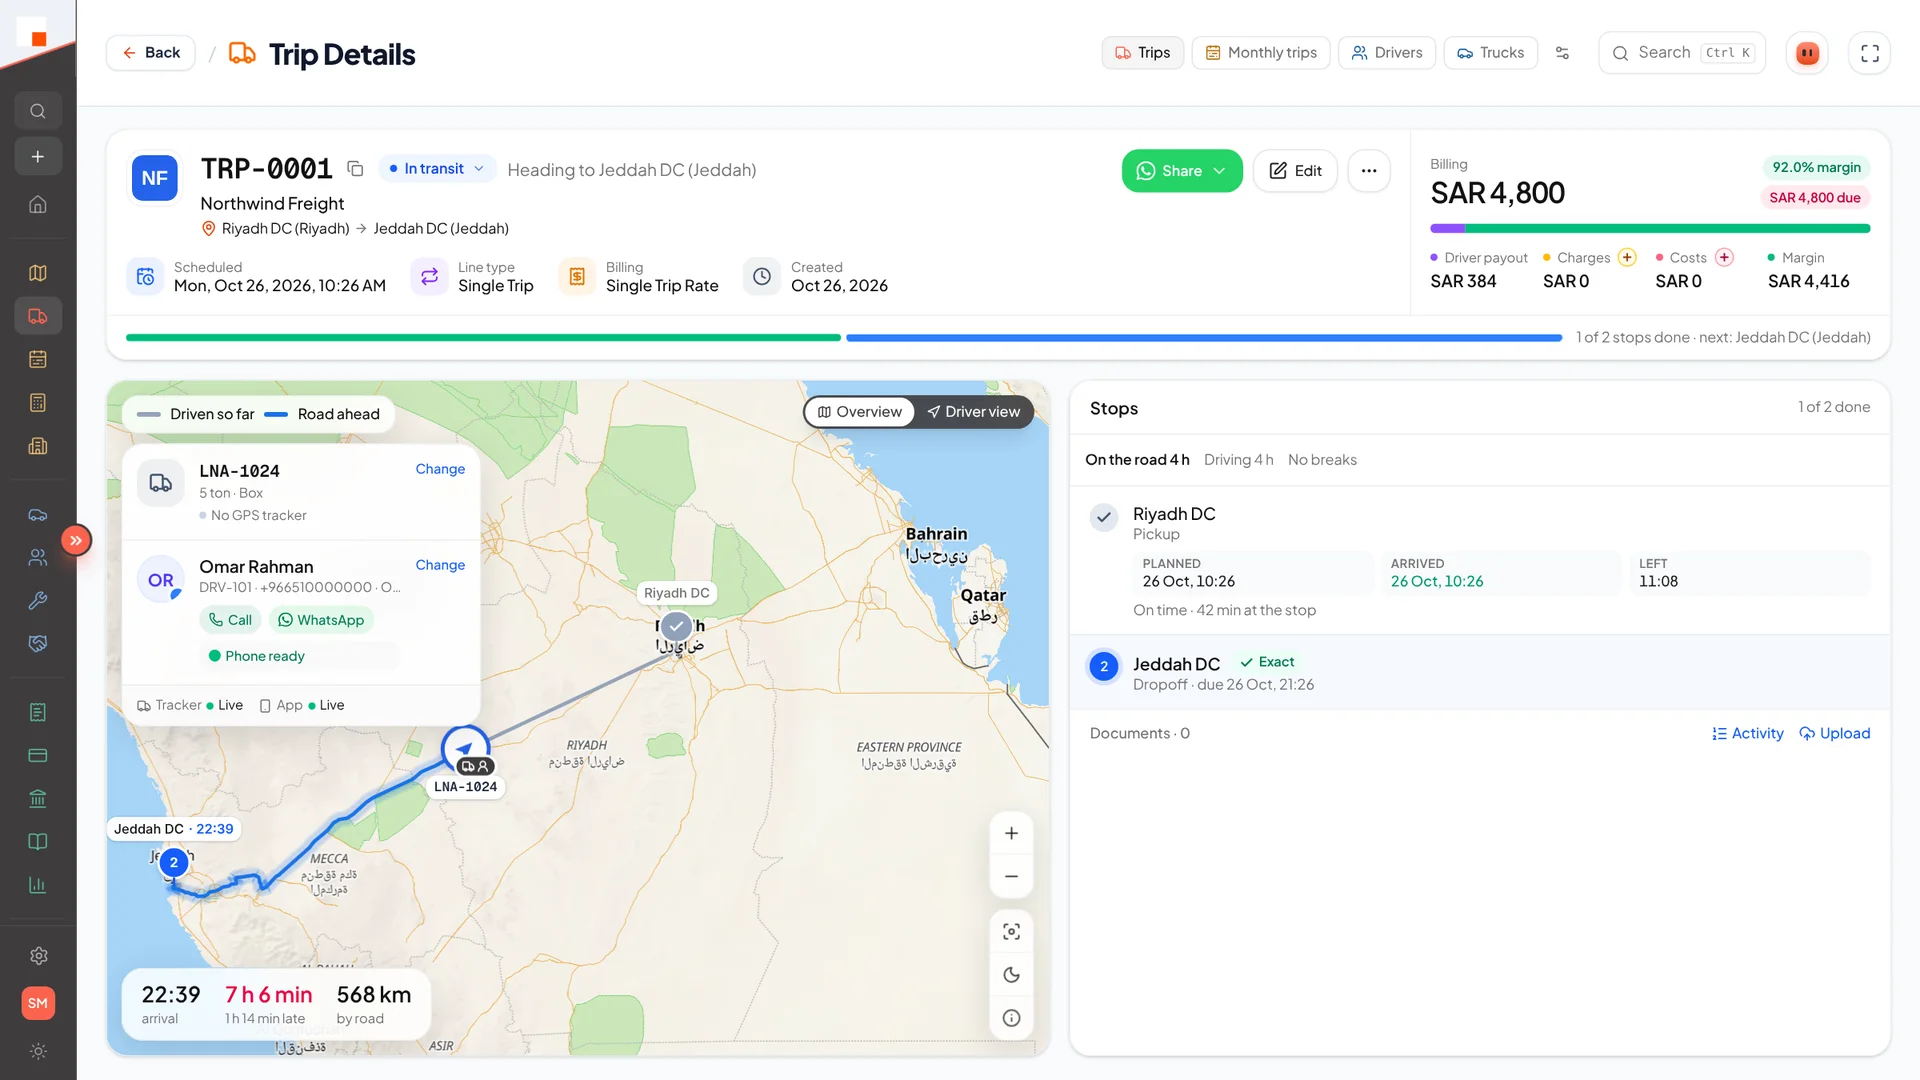Image resolution: width=1920 pixels, height=1080 pixels.
Task: Switch map to Driver view
Action: (973, 412)
